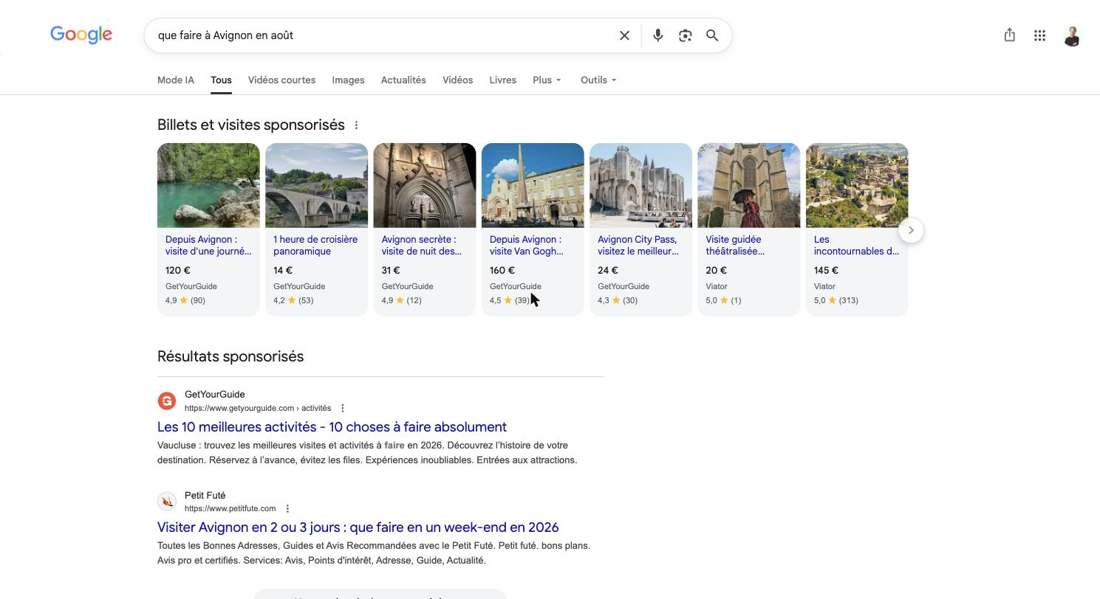Screen dimensions: 1100x599
Task: Open Depuis Avignon visite Van Gogh link
Action: point(526,245)
